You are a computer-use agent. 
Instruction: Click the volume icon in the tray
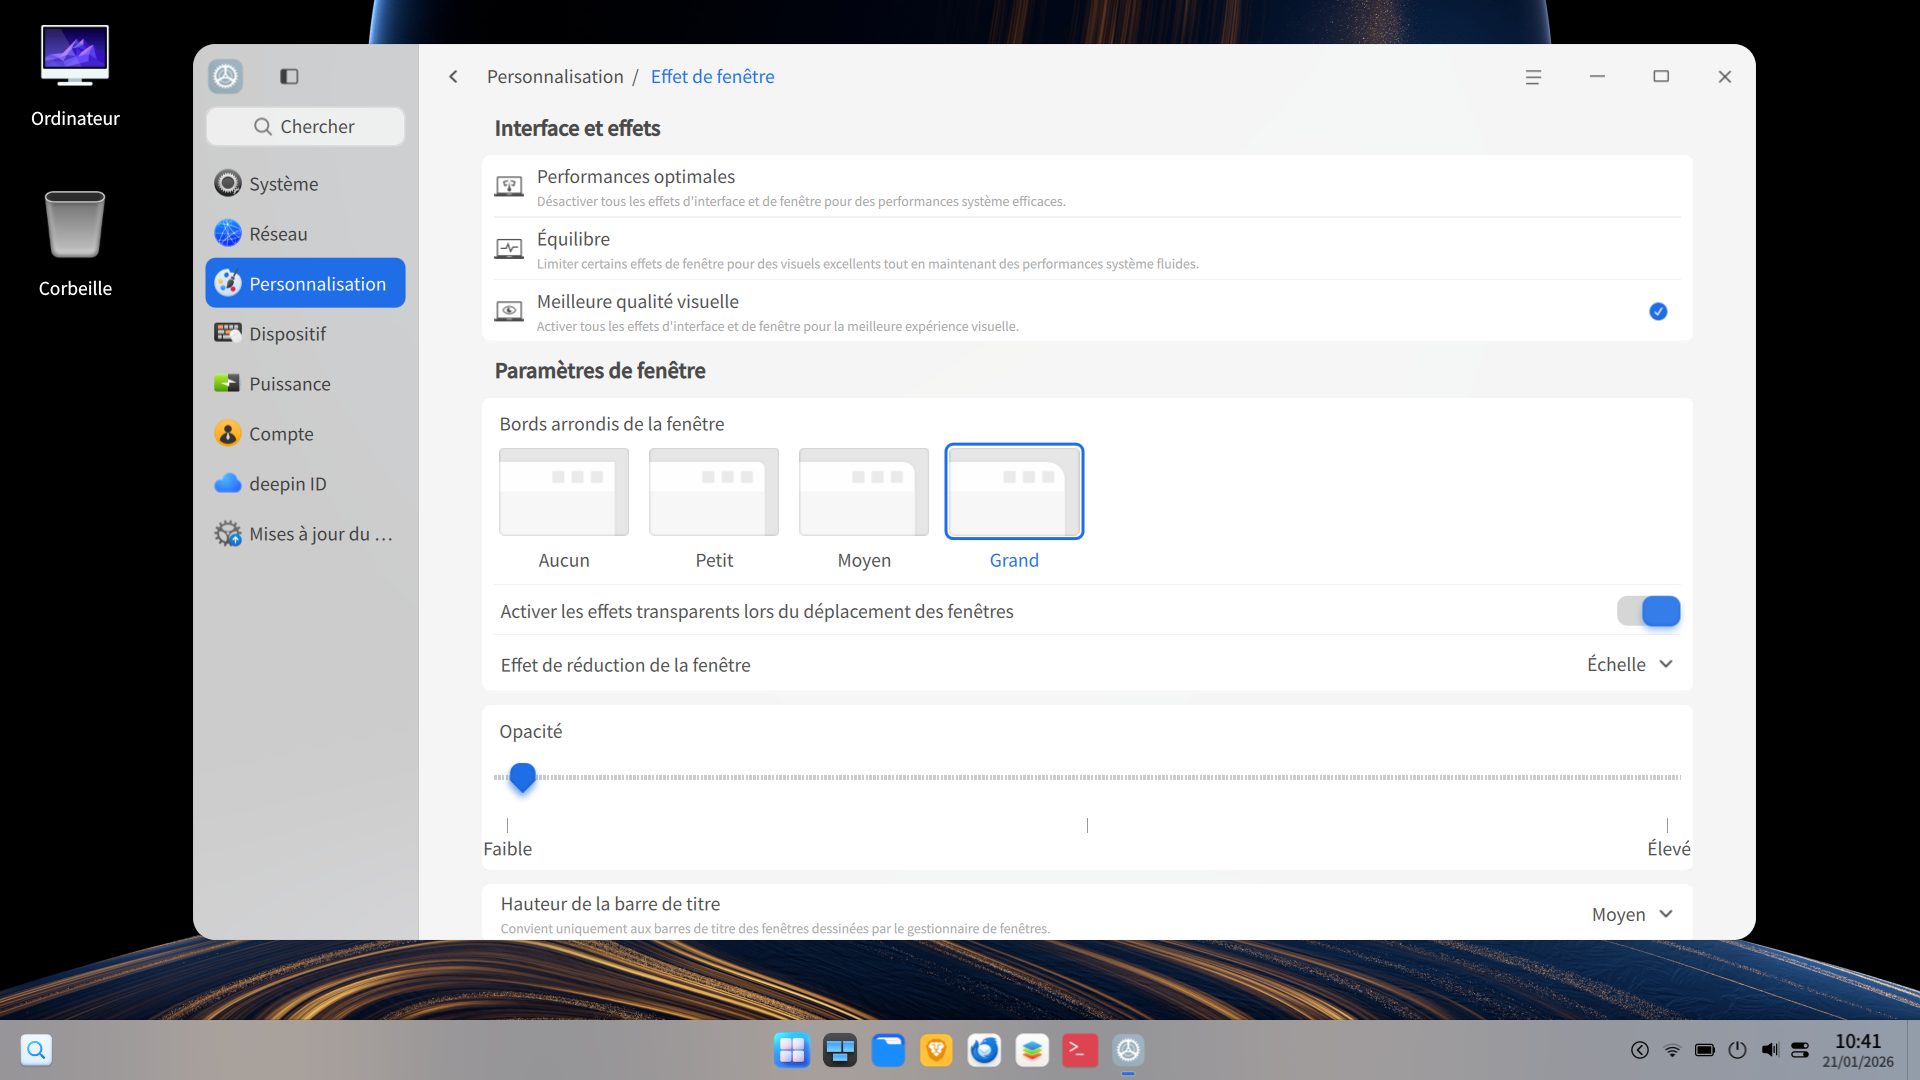pos(1770,1050)
